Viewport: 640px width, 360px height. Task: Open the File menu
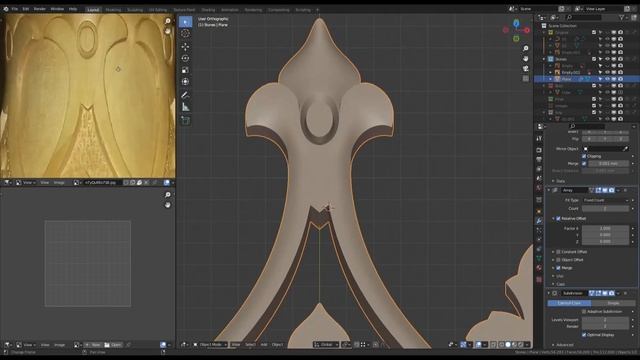15,9
